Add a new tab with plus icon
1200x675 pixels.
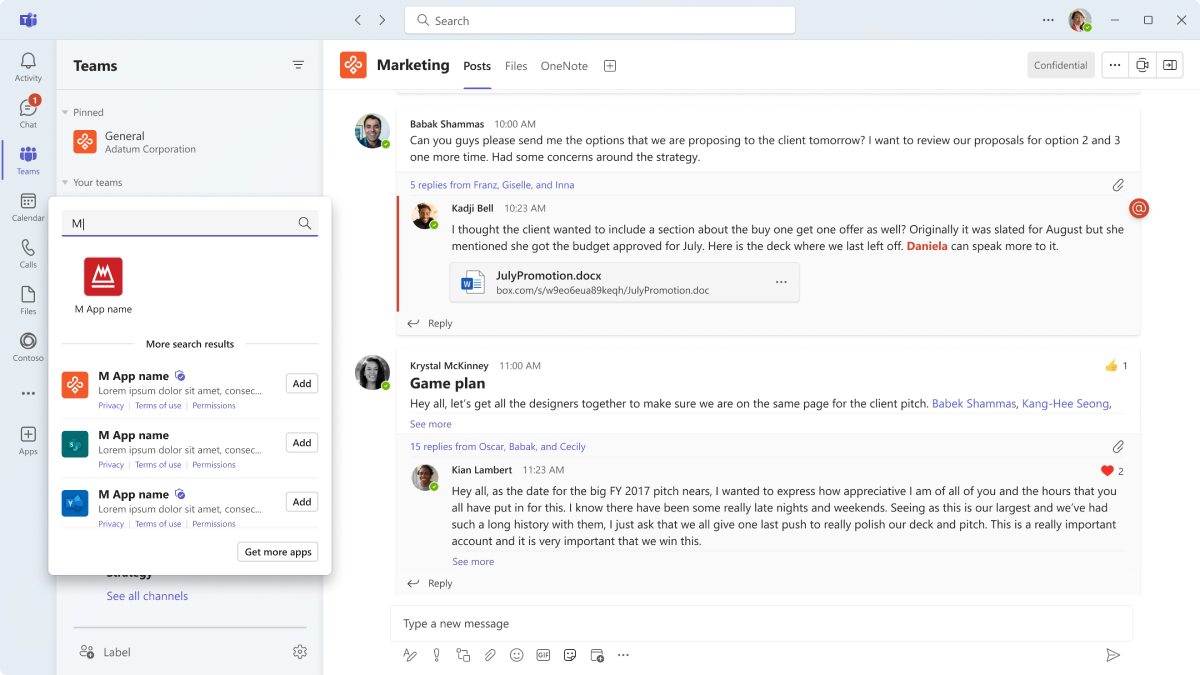click(x=610, y=66)
